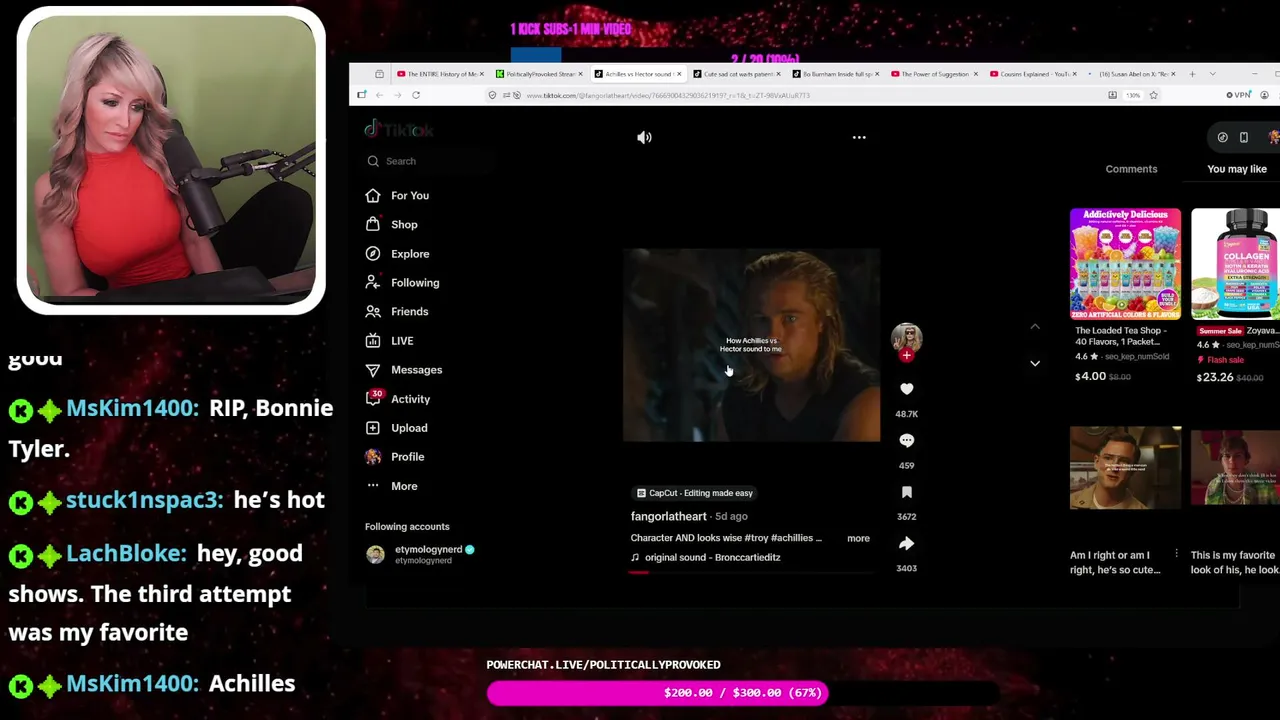1280x720 pixels.
Task: Switch to the Cute sad cat browser tab
Action: pyautogui.click(x=736, y=74)
